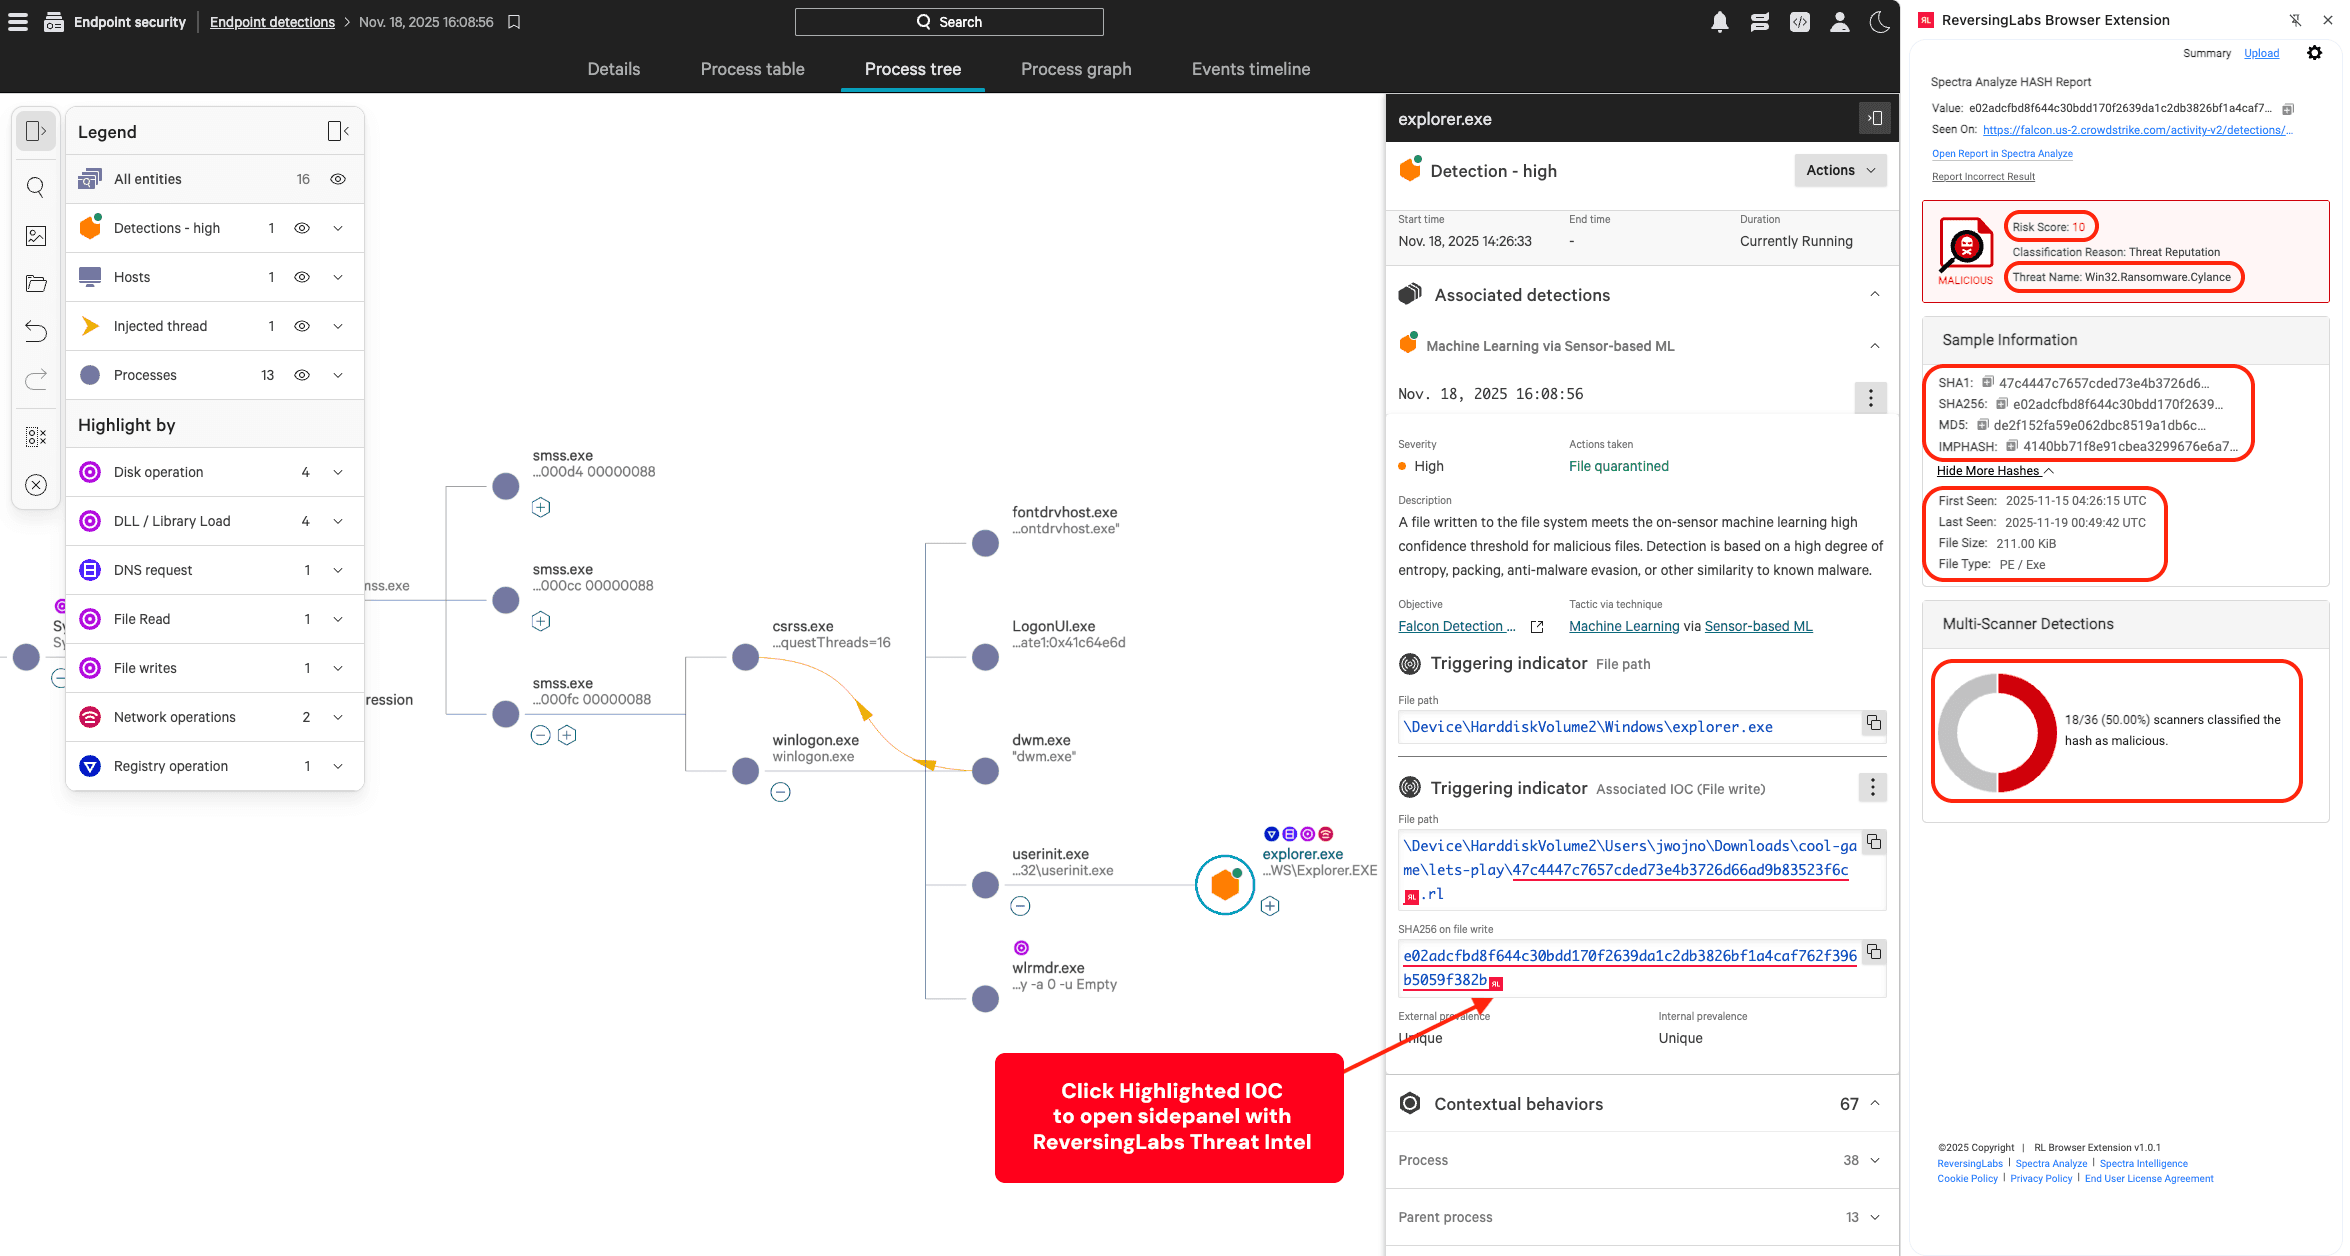Click the top Search field
Viewport: 2350px width, 1256px height.
click(948, 21)
